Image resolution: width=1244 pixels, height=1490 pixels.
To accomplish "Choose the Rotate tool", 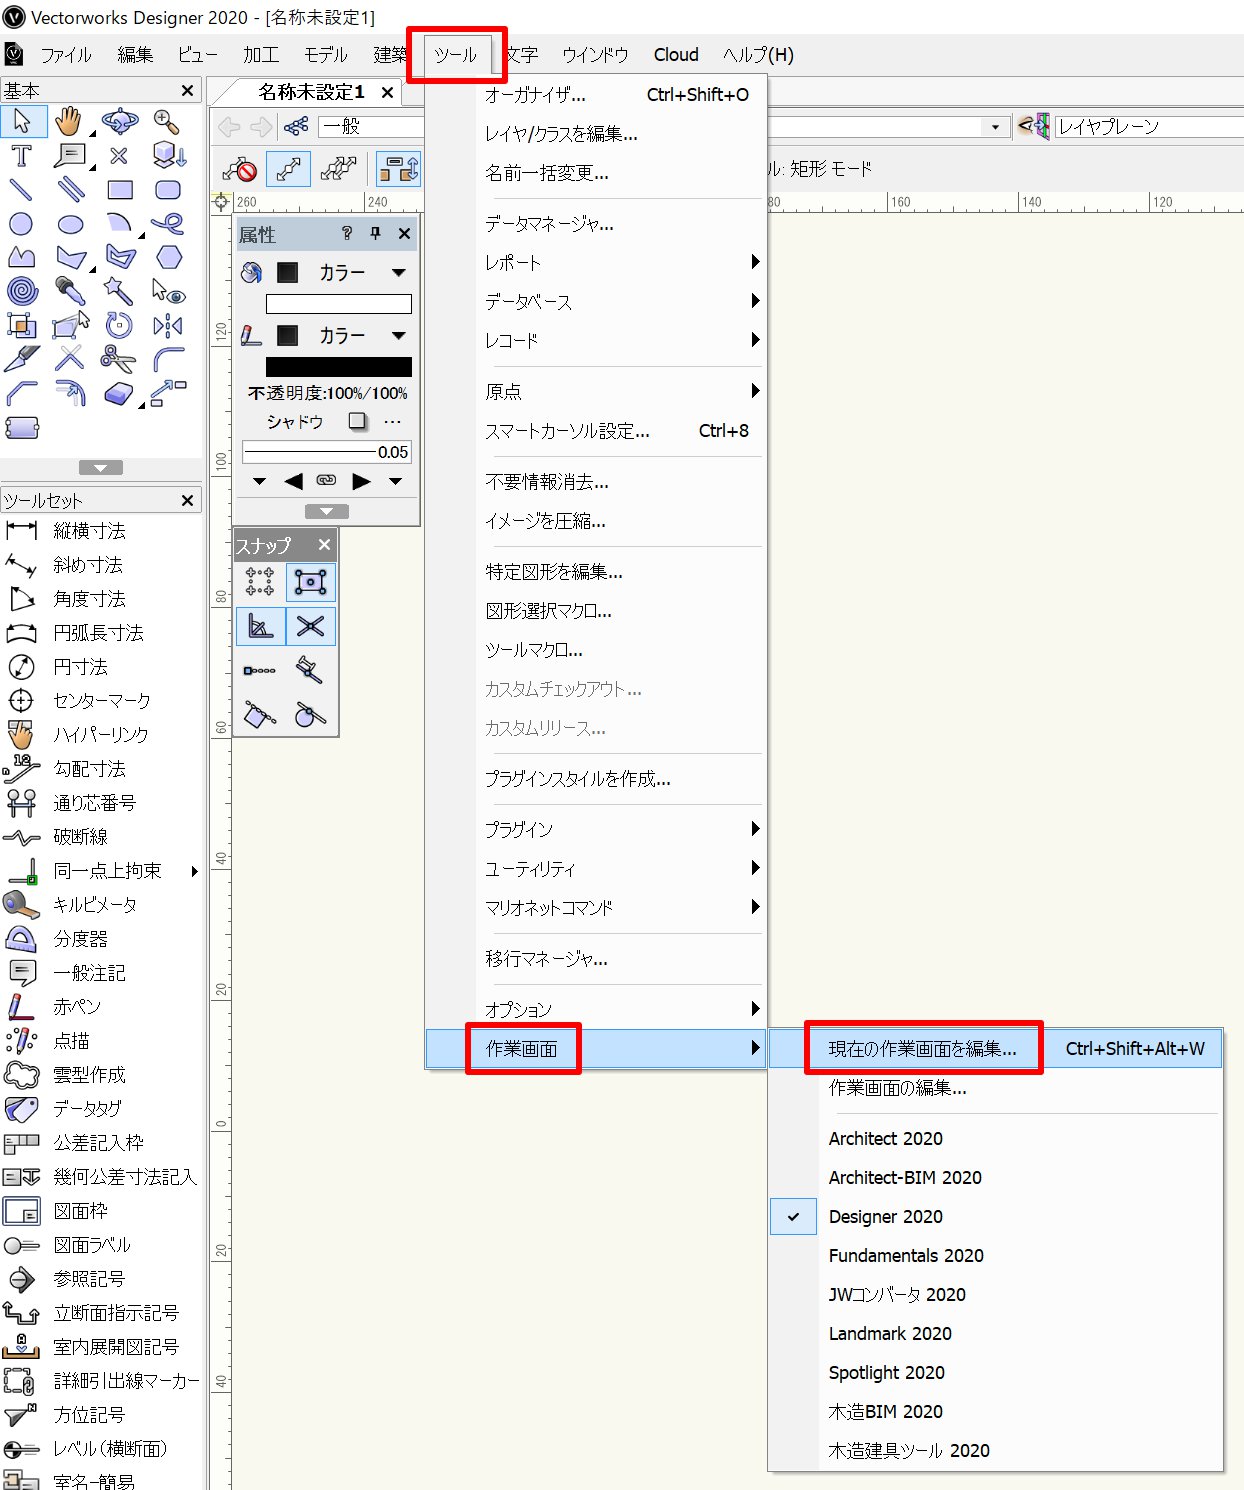I will (119, 325).
